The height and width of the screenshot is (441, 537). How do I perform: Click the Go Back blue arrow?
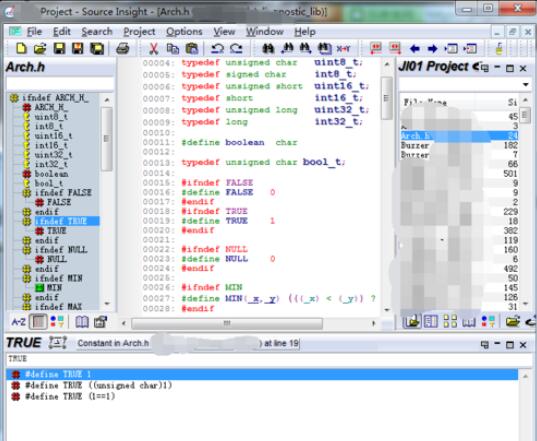coord(415,49)
